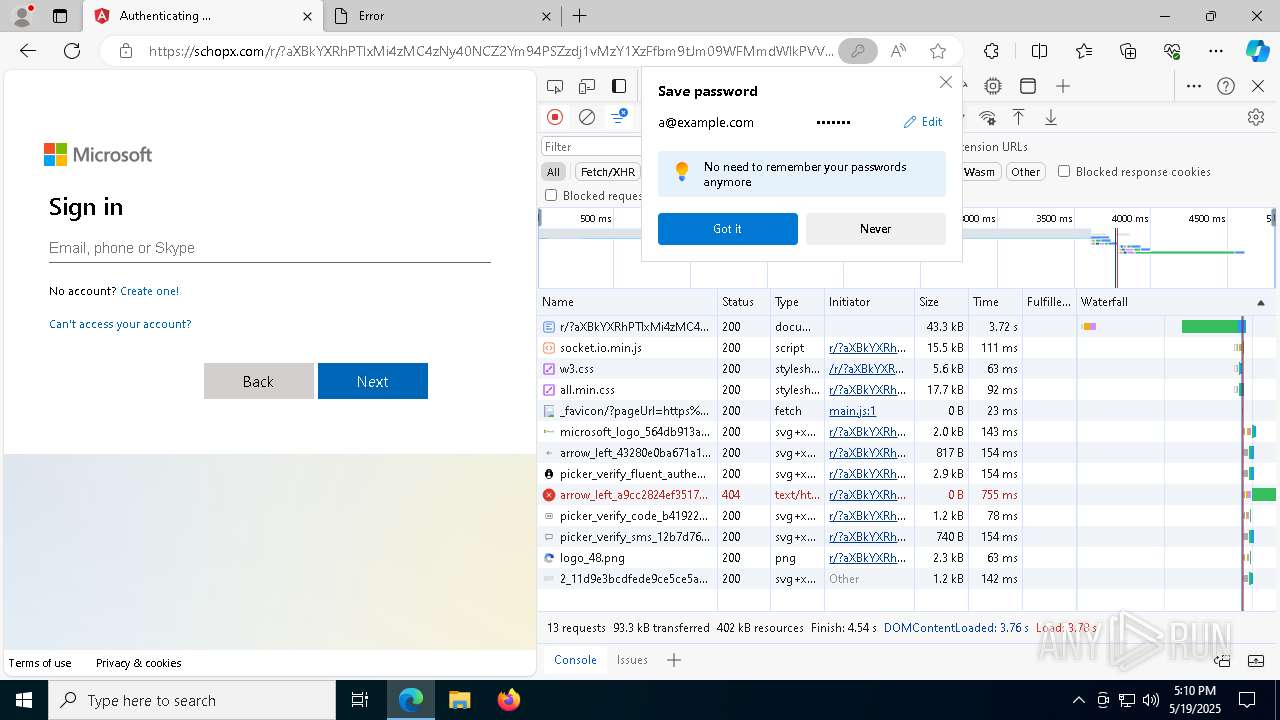Open DevTools customize menu ellipsis
Viewport: 1280px width, 720px height.
pyautogui.click(x=1194, y=87)
